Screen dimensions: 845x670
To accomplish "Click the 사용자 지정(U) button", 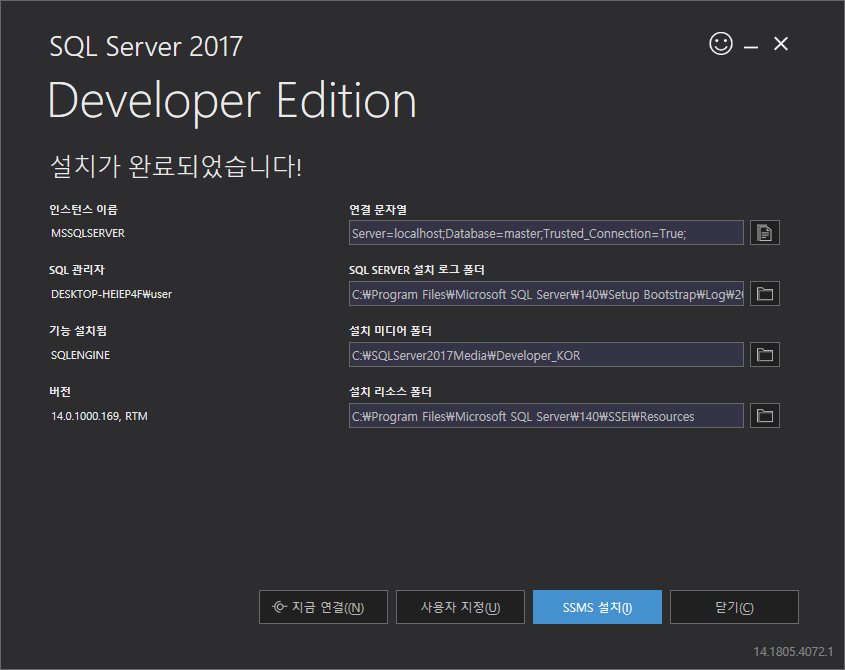I will click(460, 607).
